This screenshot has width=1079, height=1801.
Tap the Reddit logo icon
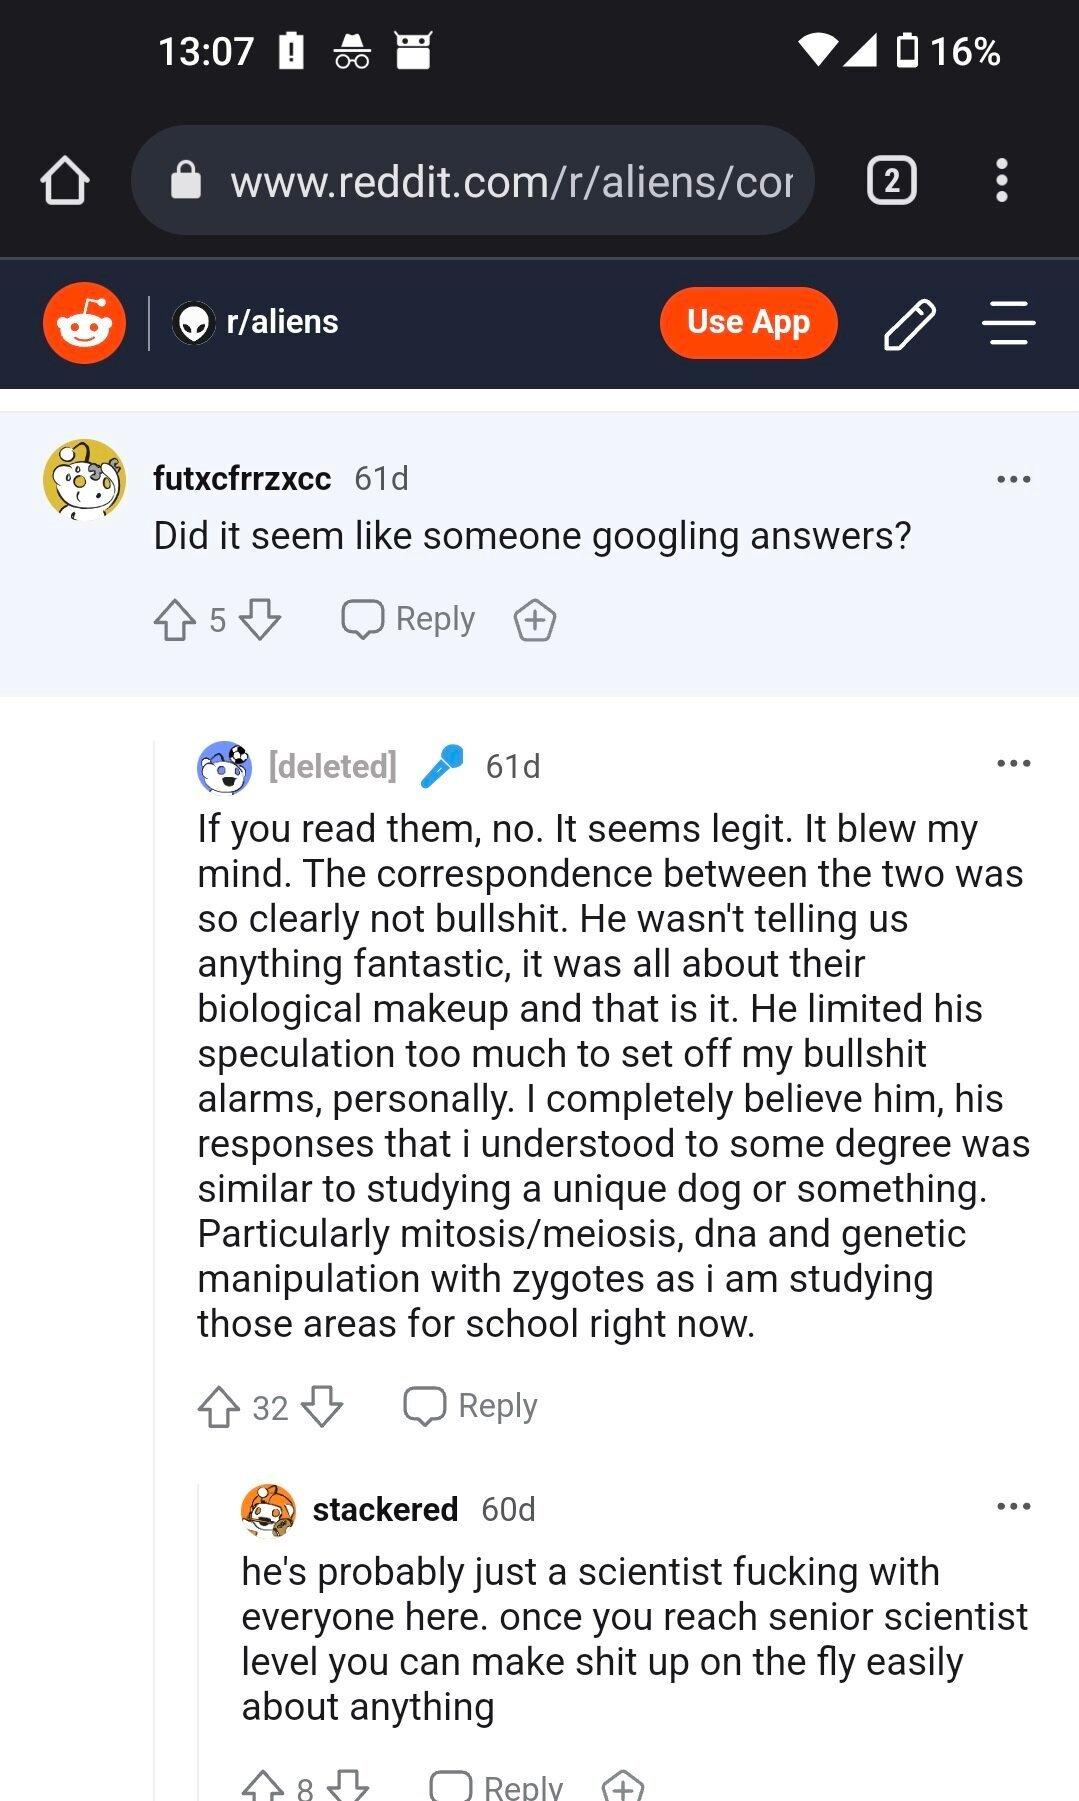pyautogui.click(x=84, y=323)
